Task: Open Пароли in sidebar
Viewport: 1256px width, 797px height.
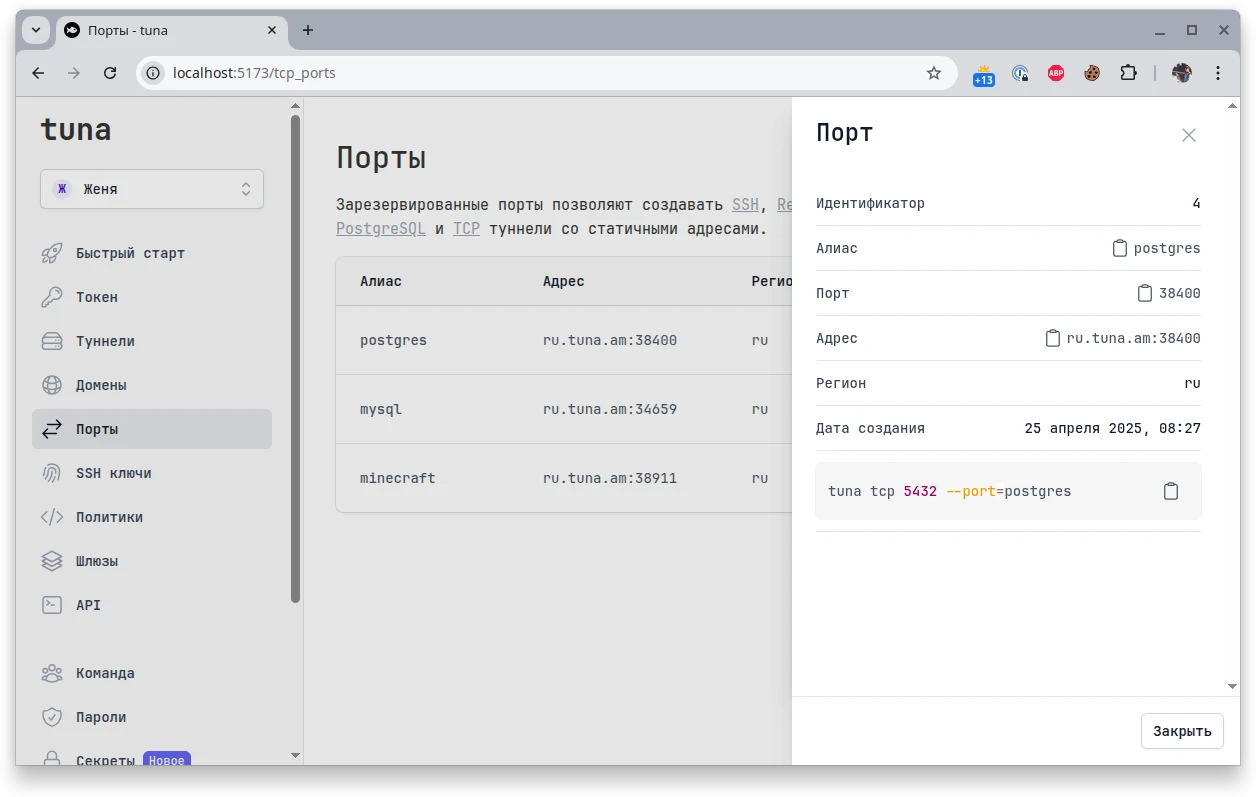Action: coord(152,717)
